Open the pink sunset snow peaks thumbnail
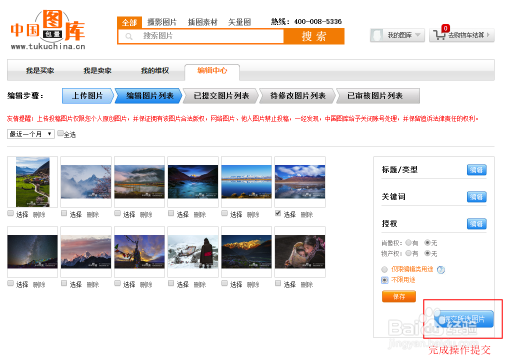The image size is (507, 362). point(86,252)
